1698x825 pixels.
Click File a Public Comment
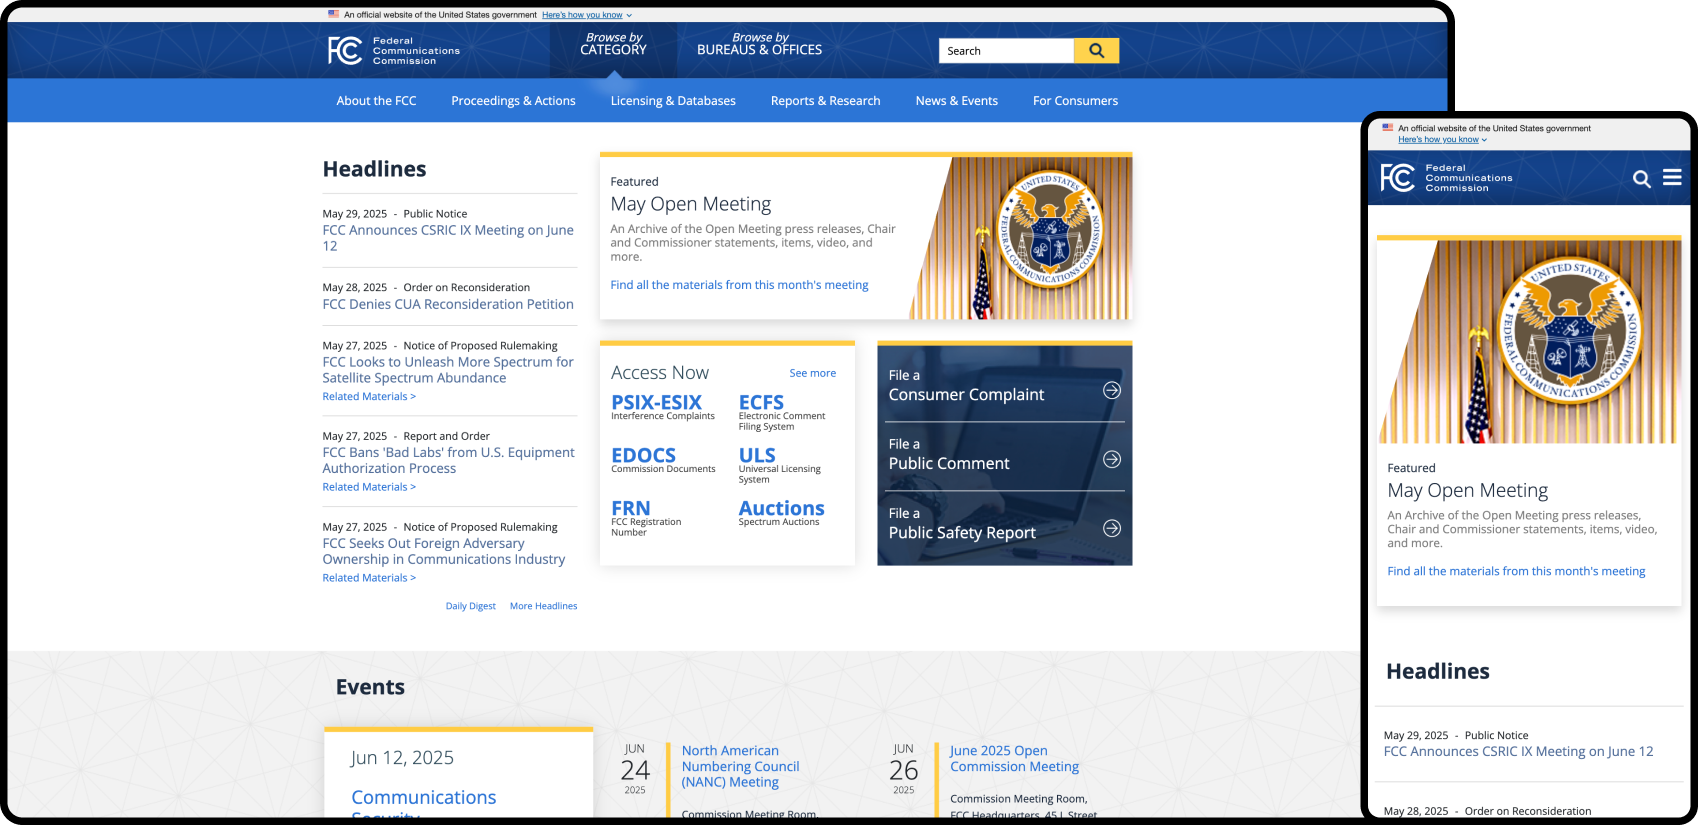pos(1004,455)
